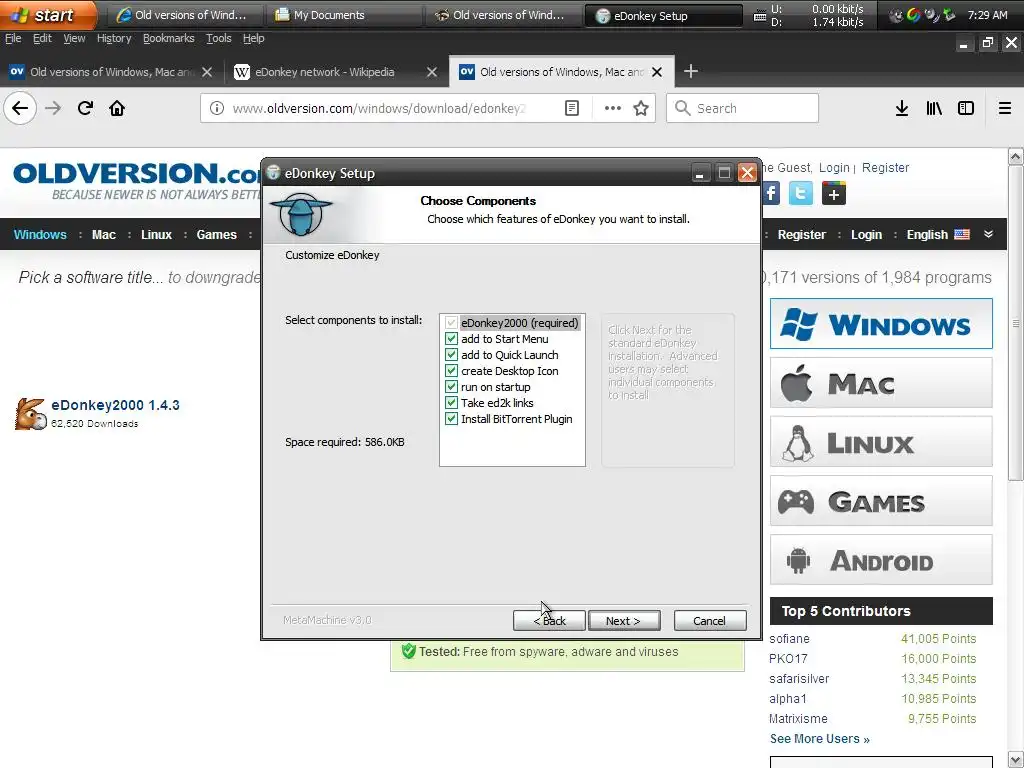Open the Tools menu

[x=219, y=39]
